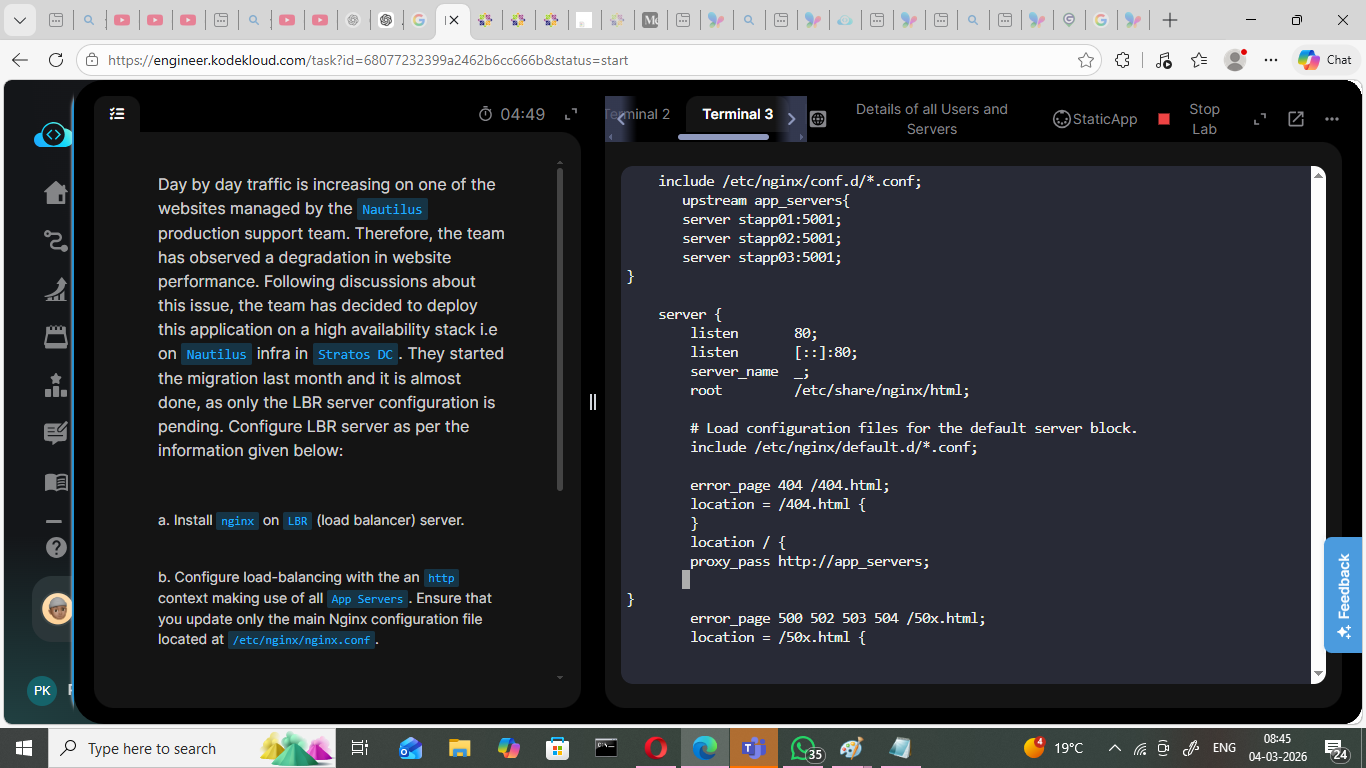Open Task View on the taskbar
Image resolution: width=1366 pixels, height=768 pixels.
click(360, 748)
